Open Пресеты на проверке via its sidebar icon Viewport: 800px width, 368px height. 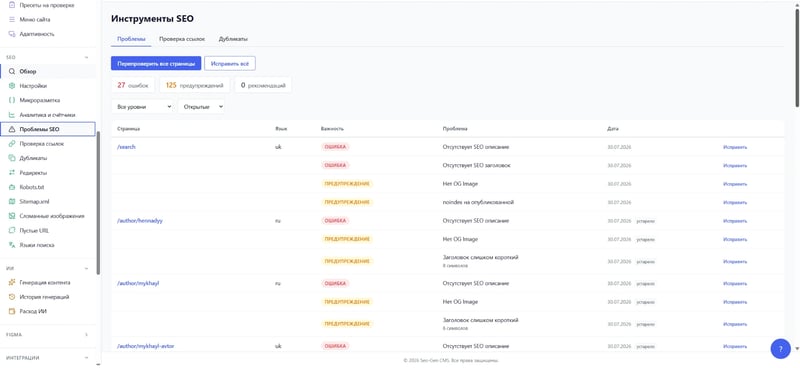click(x=12, y=5)
